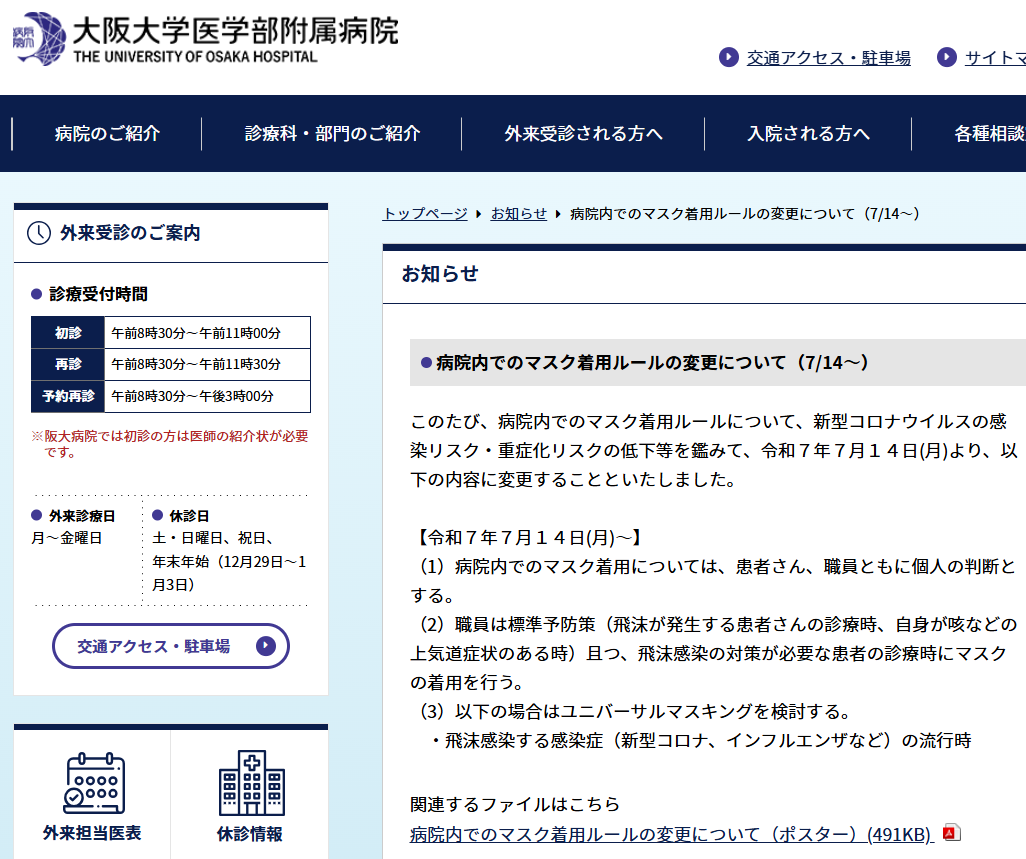
Task: Open the 外来受診される方へ menu
Action: 583,133
